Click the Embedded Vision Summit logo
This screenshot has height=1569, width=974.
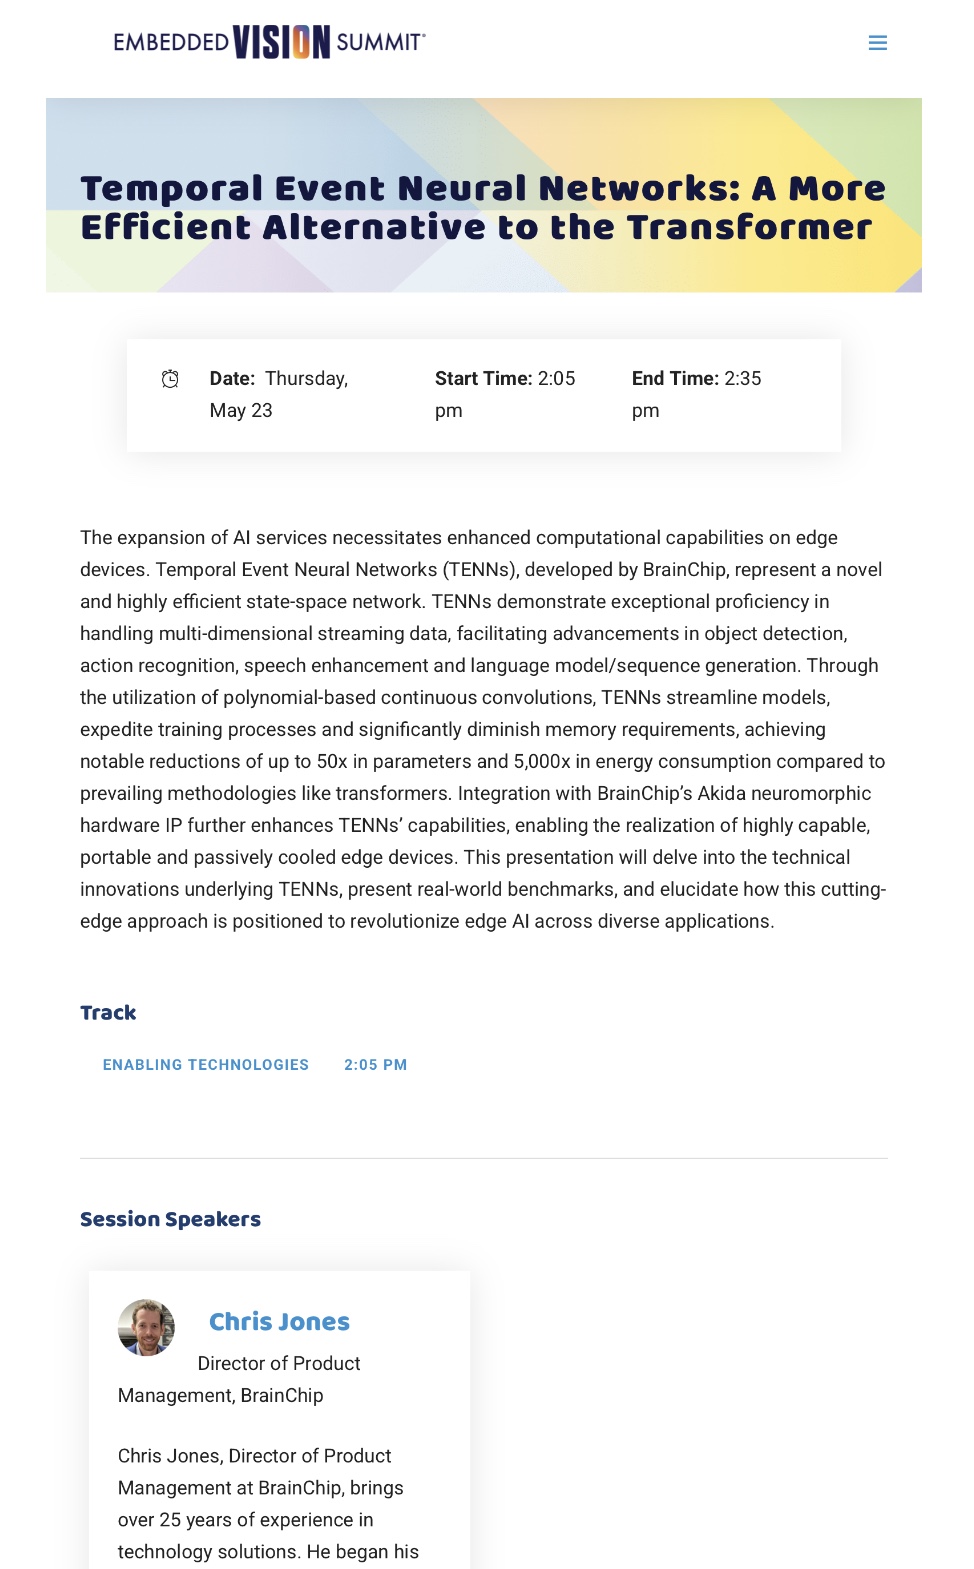pos(269,42)
